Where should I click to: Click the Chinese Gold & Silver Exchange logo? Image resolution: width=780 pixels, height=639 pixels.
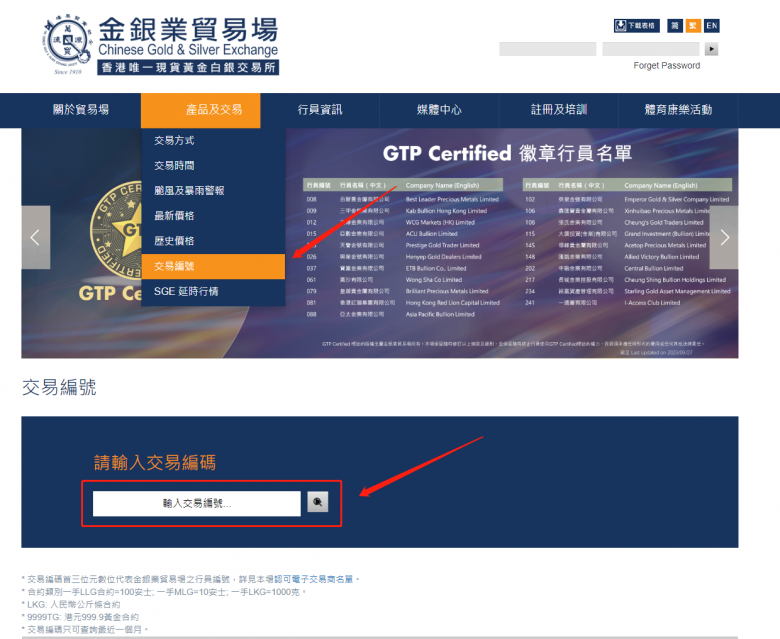tap(160, 45)
